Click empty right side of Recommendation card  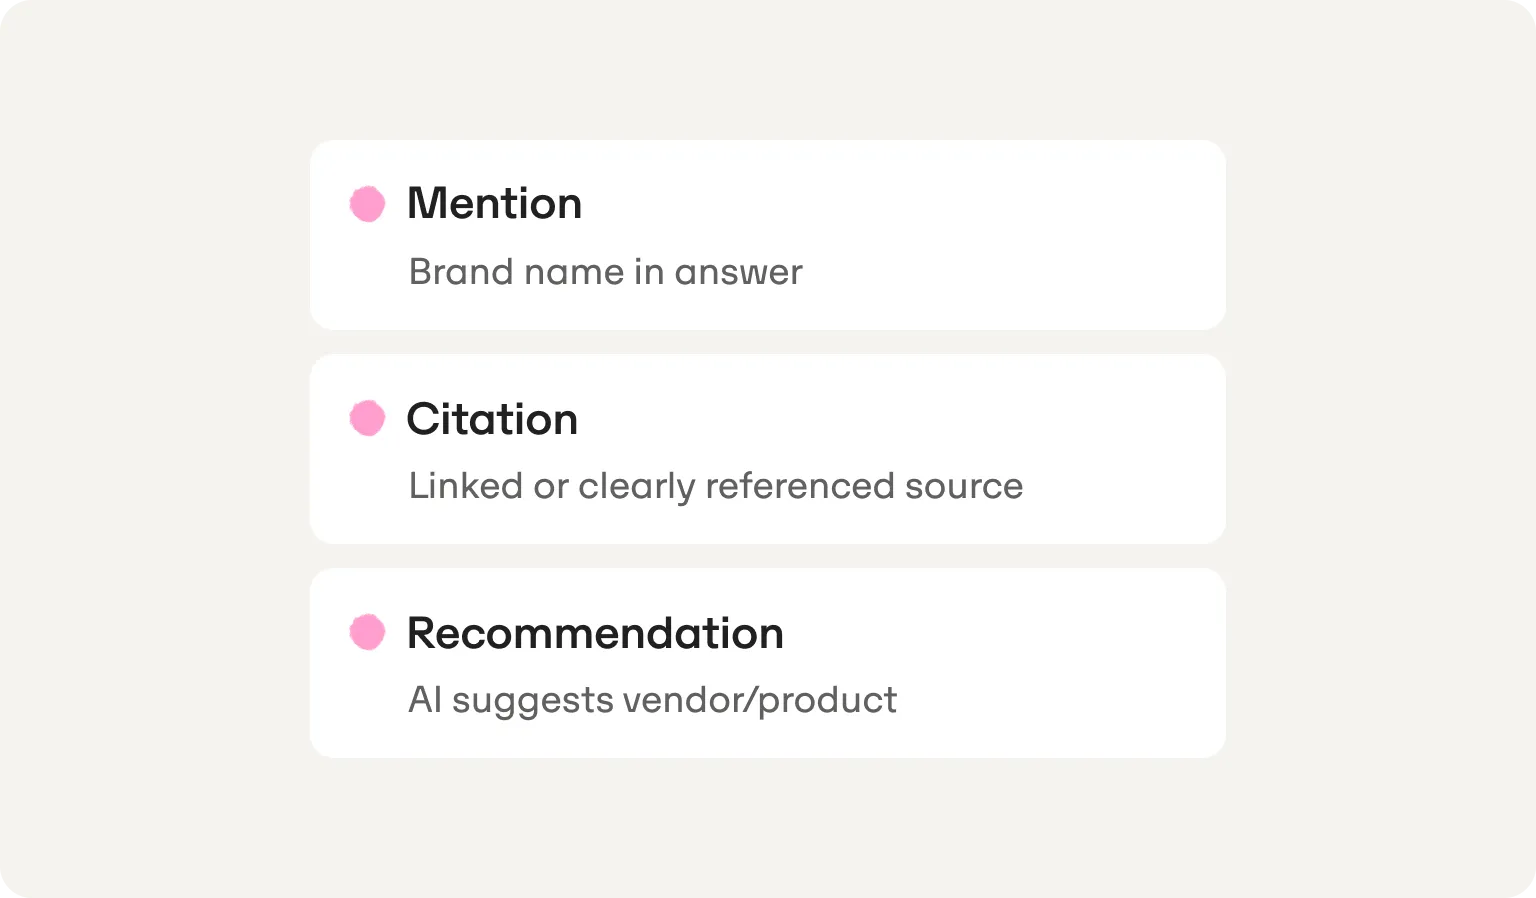point(1060,663)
